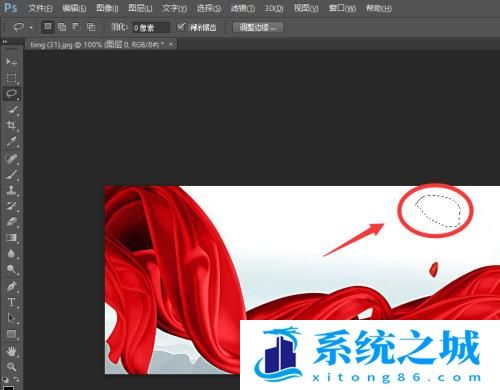Open the 图像(I) menu
The width and height of the screenshot is (500, 390).
click(107, 8)
